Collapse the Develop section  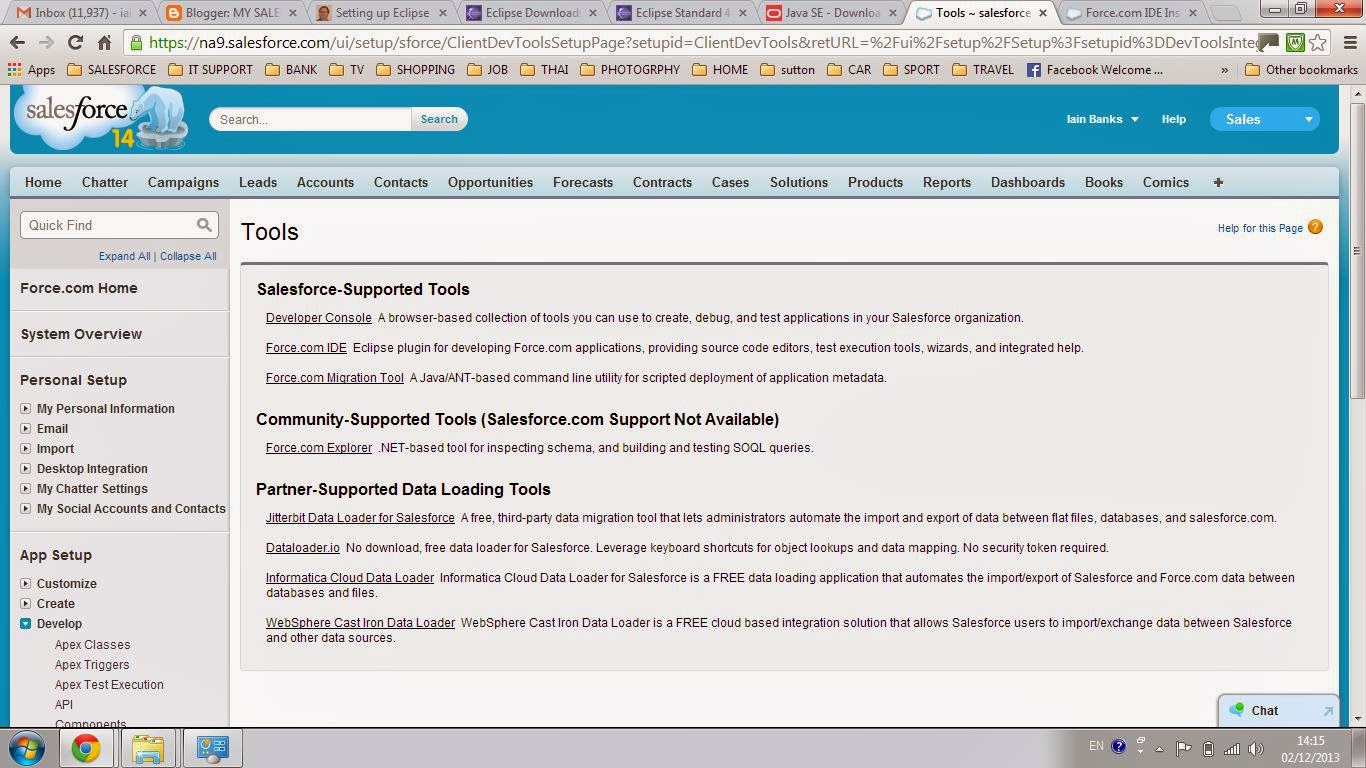[26, 623]
